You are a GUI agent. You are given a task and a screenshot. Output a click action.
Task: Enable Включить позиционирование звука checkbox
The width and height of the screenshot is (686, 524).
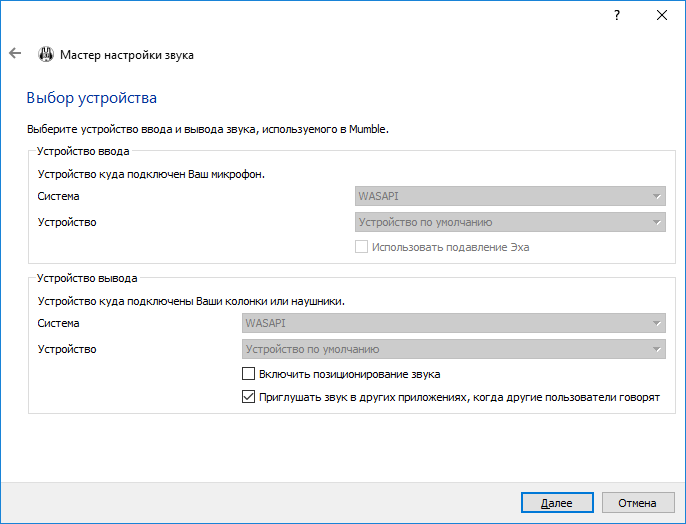[x=249, y=374]
